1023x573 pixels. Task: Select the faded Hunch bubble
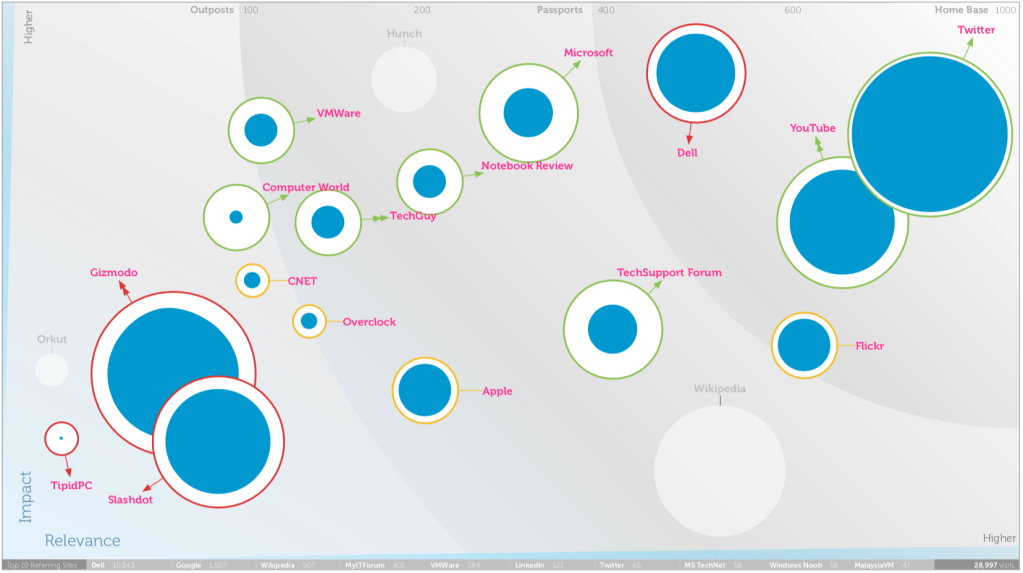click(x=404, y=79)
